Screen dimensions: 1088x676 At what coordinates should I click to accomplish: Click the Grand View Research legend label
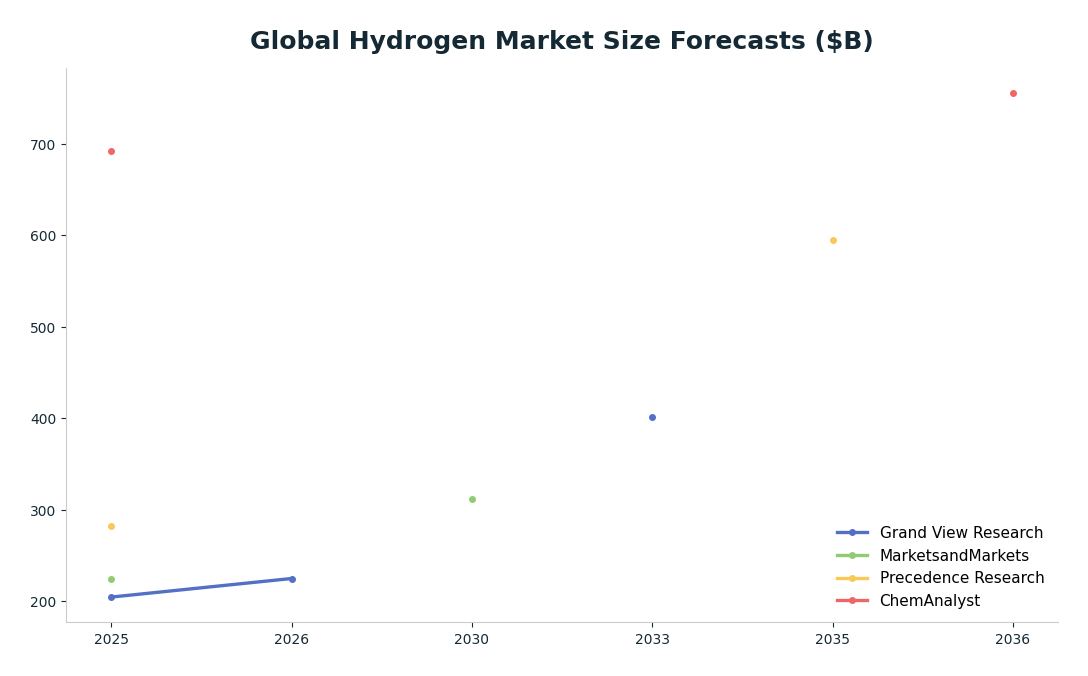point(961,533)
